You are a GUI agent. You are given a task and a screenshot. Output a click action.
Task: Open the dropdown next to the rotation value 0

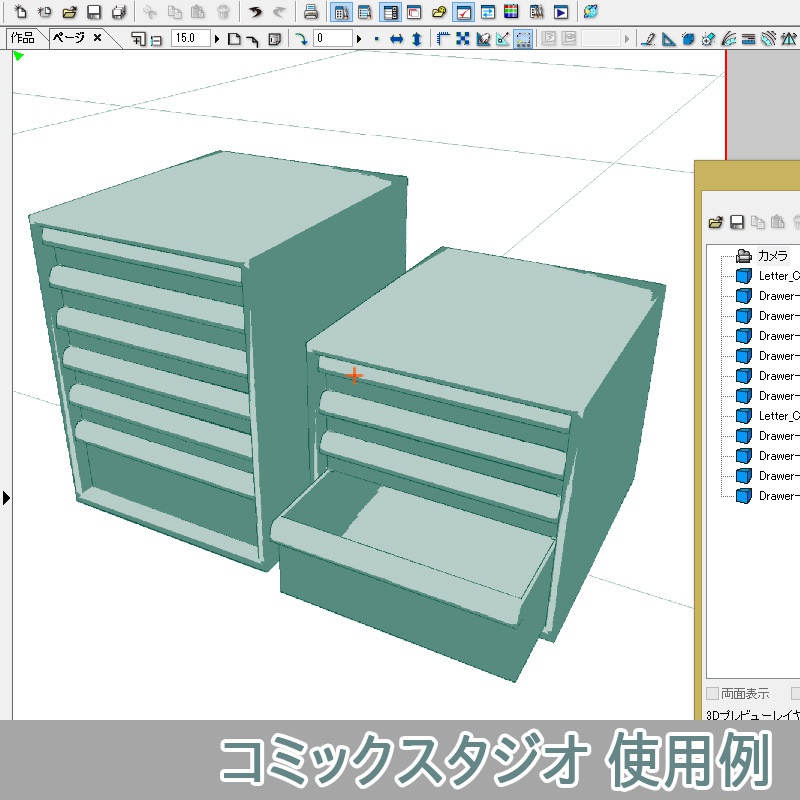360,40
